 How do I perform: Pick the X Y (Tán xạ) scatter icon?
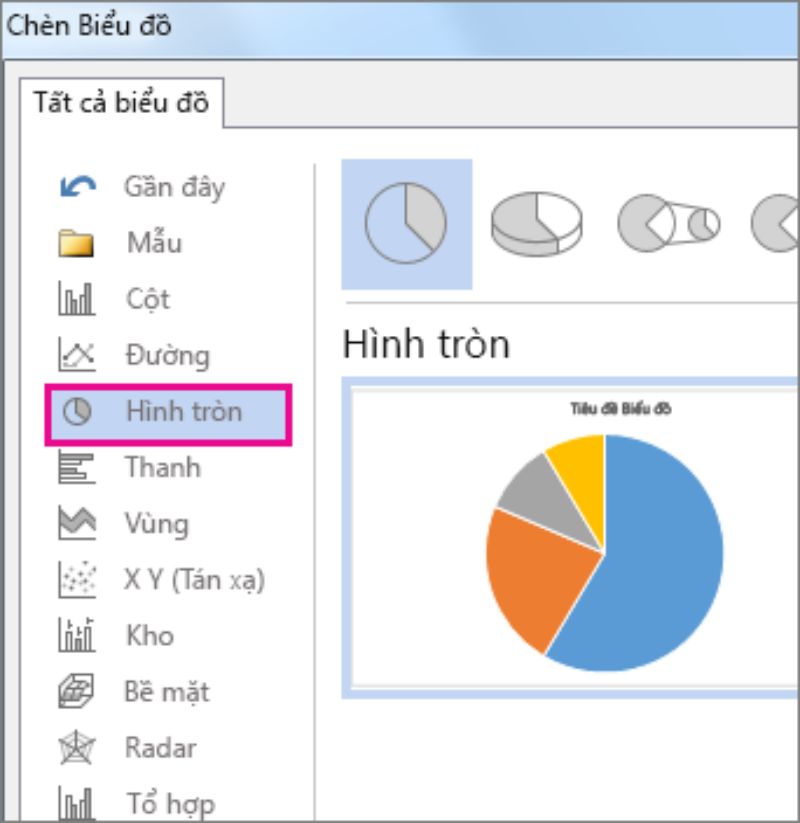pyautogui.click(x=77, y=579)
